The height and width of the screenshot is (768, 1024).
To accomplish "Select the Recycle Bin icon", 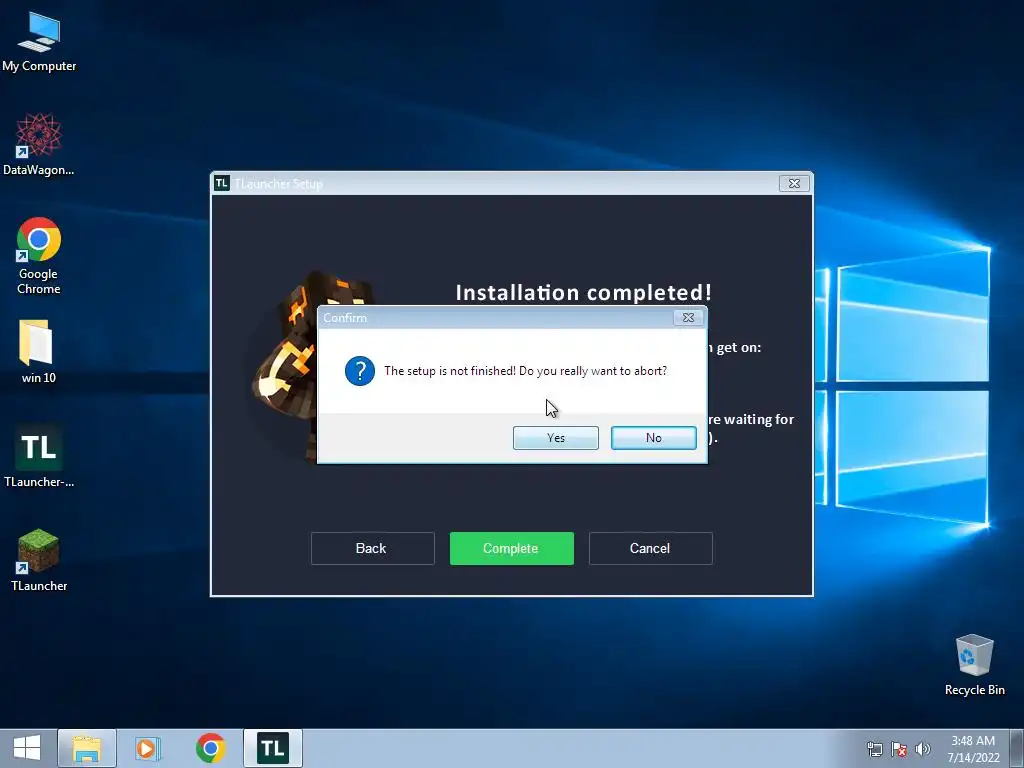I will tap(974, 664).
